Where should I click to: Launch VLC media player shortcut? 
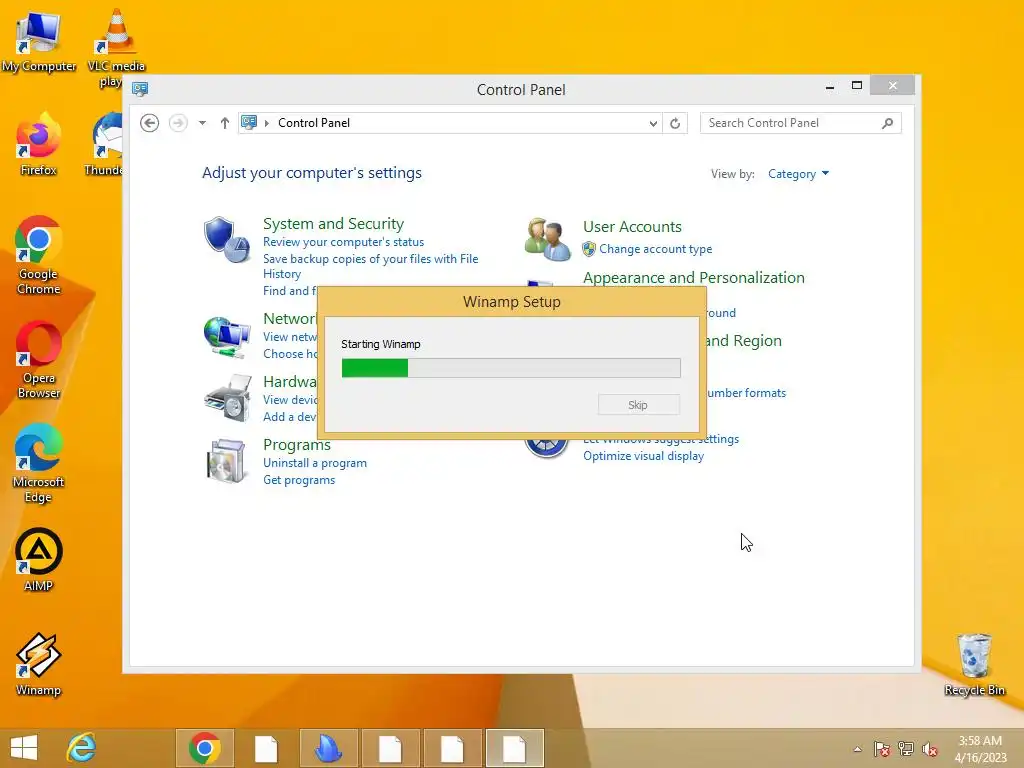pyautogui.click(x=116, y=46)
